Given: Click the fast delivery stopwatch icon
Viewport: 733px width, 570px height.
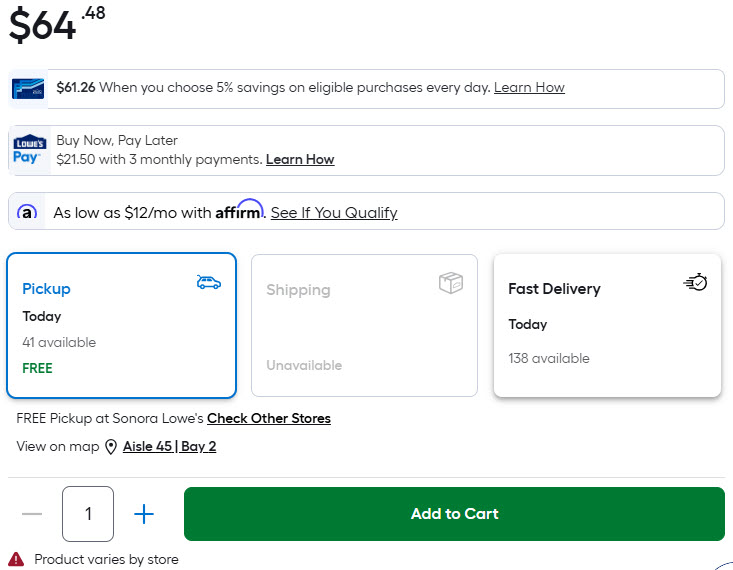Looking at the screenshot, I should pos(695,283).
